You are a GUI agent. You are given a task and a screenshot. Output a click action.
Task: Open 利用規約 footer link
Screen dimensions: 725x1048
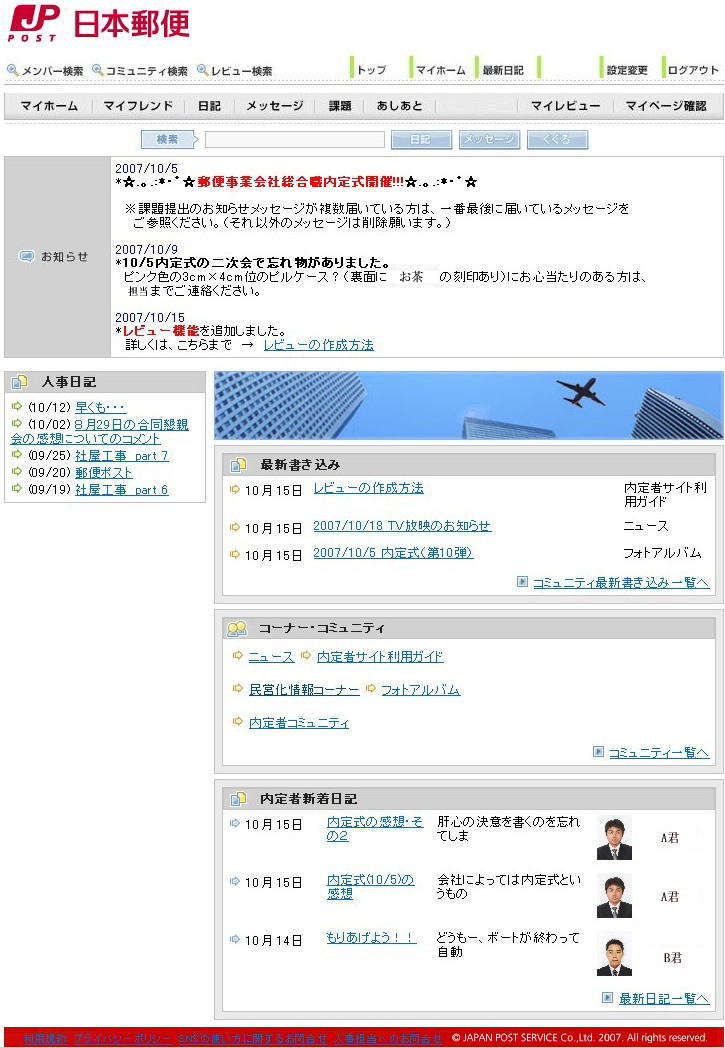click(x=45, y=1038)
